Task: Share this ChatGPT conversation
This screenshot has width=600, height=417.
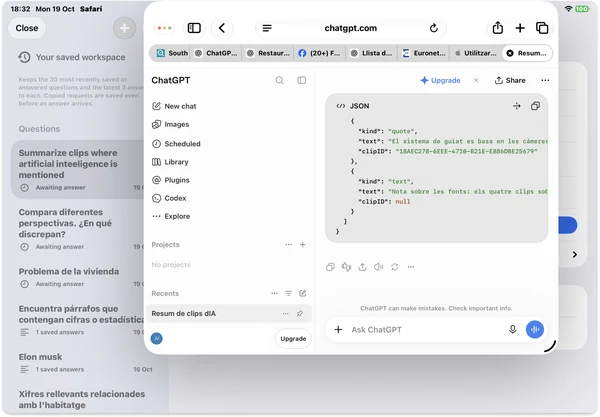Action: coord(510,80)
